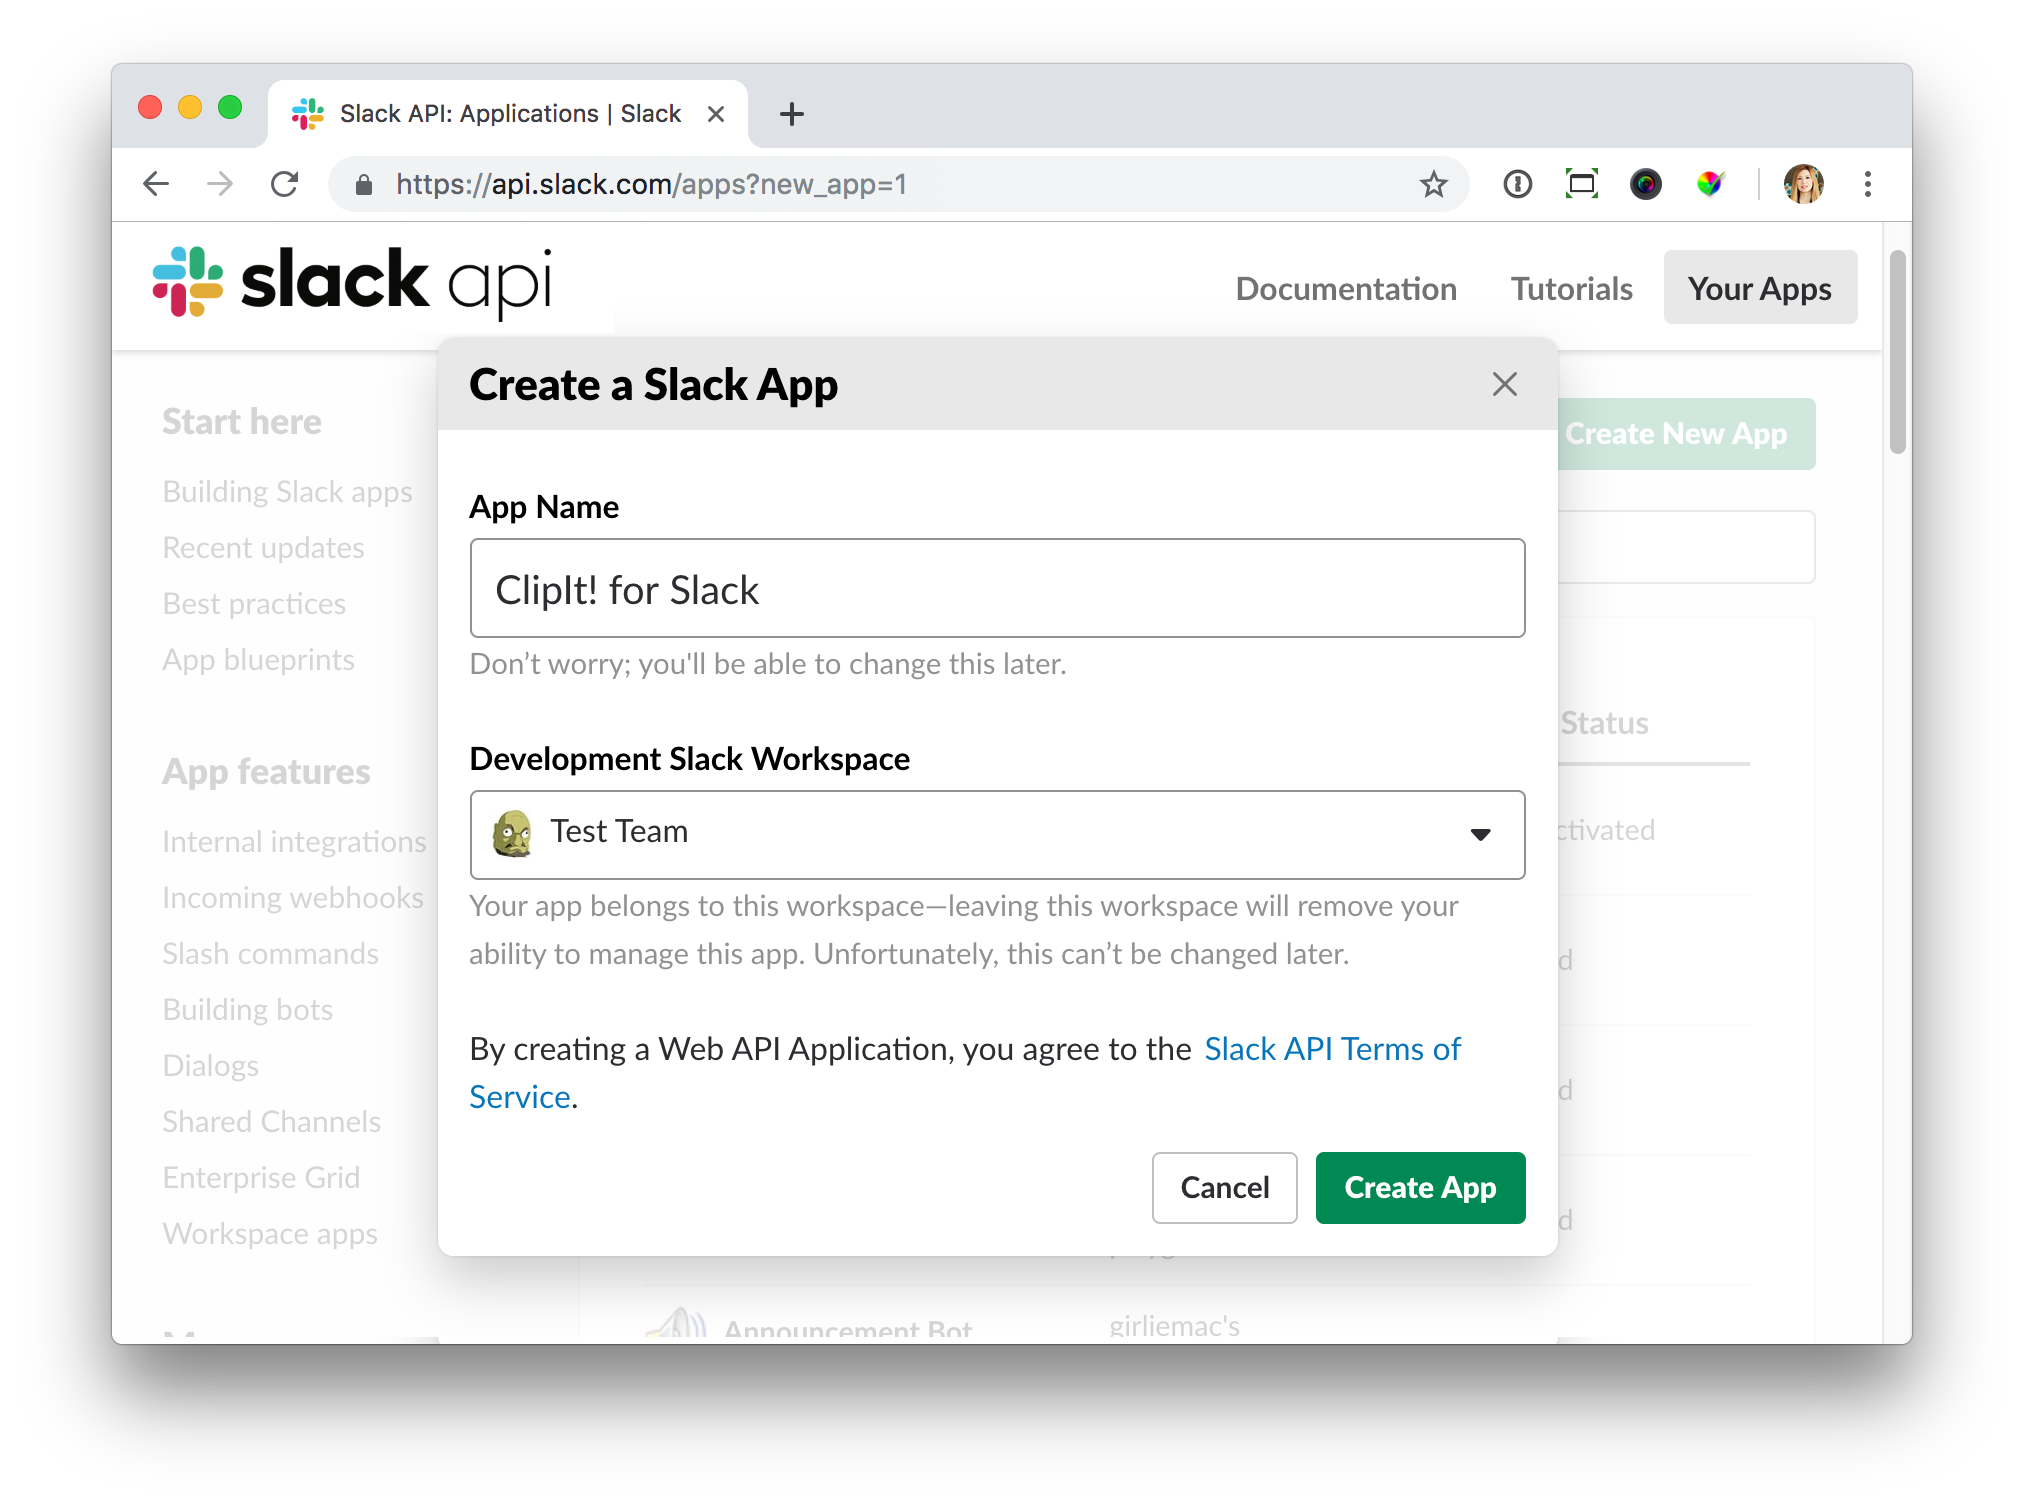Click the reload page icon
The width and height of the screenshot is (2024, 1504).
click(283, 183)
